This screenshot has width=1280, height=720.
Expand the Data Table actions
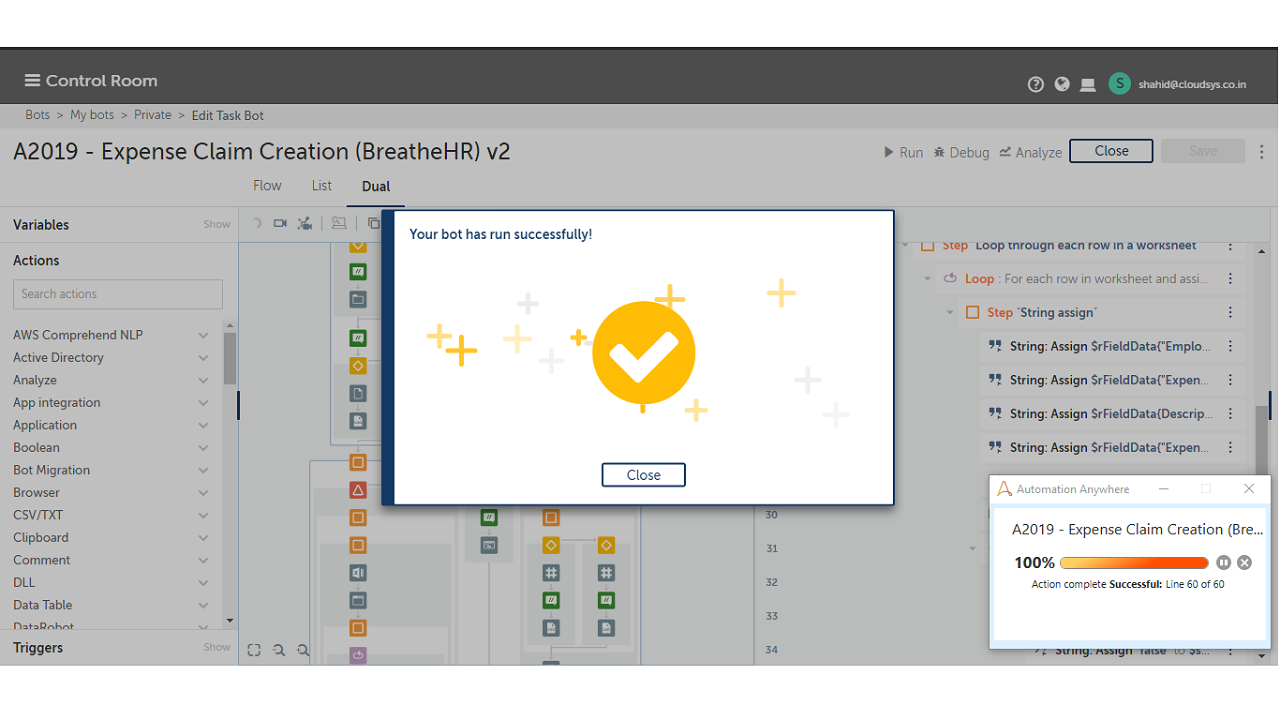coord(203,605)
